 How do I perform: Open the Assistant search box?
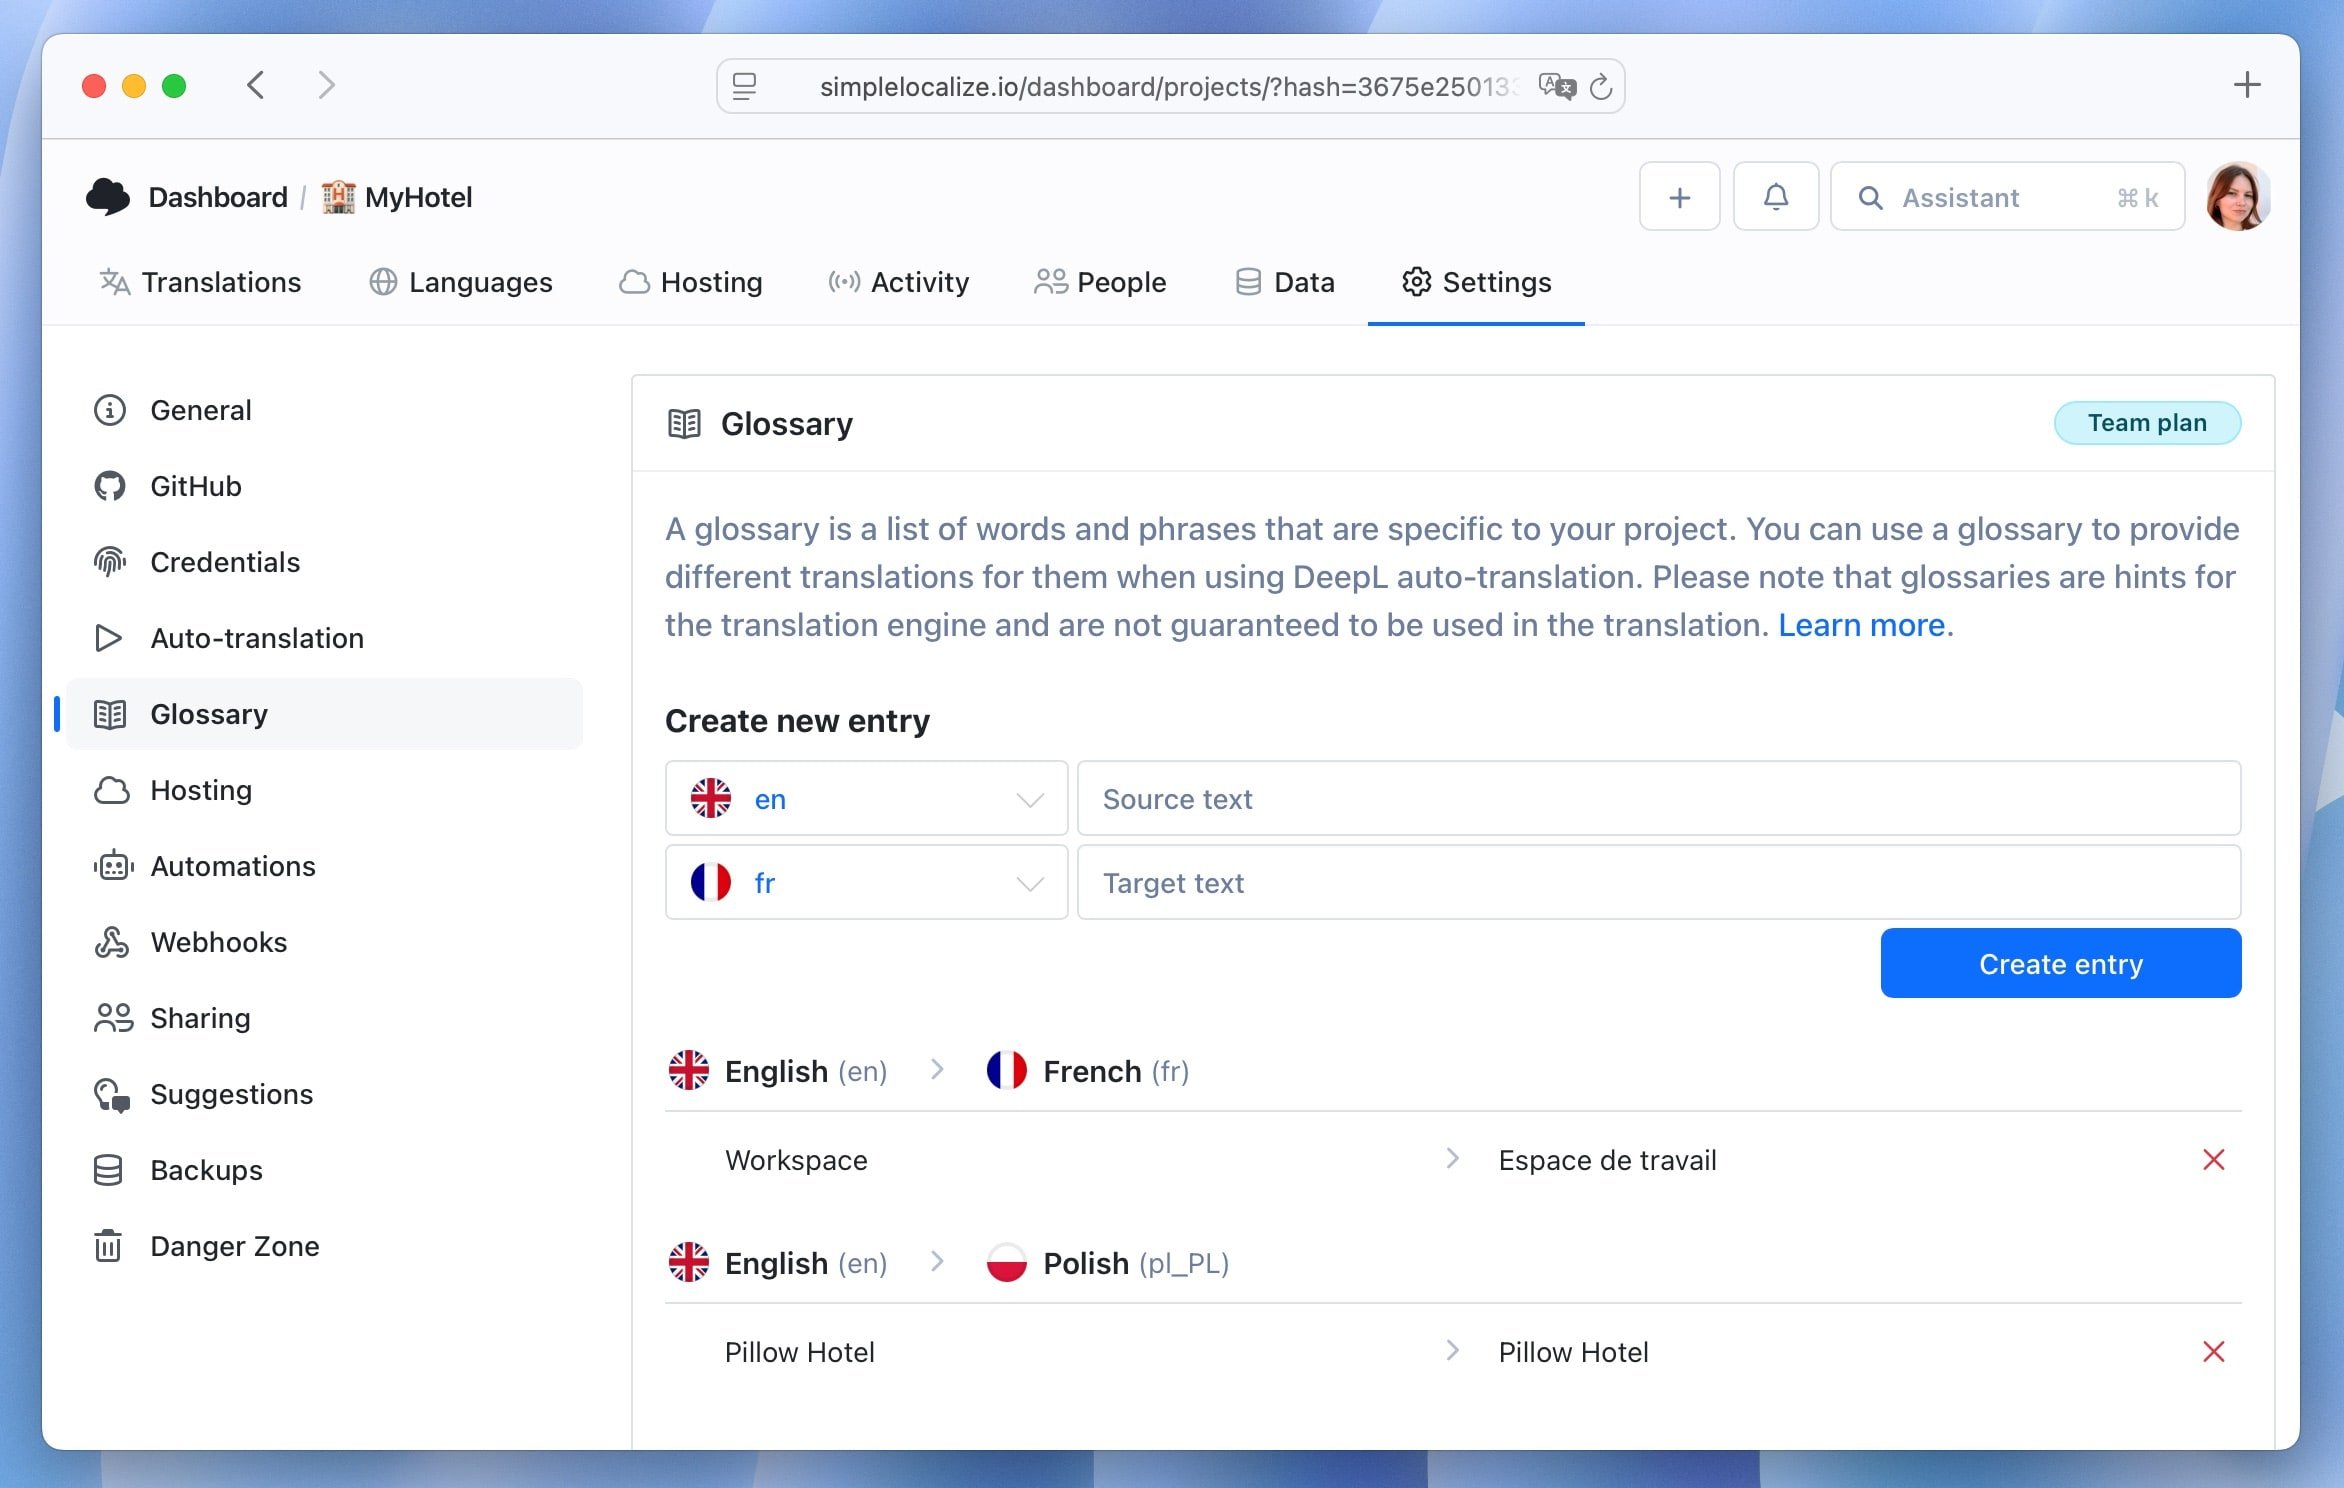pyautogui.click(x=2006, y=197)
